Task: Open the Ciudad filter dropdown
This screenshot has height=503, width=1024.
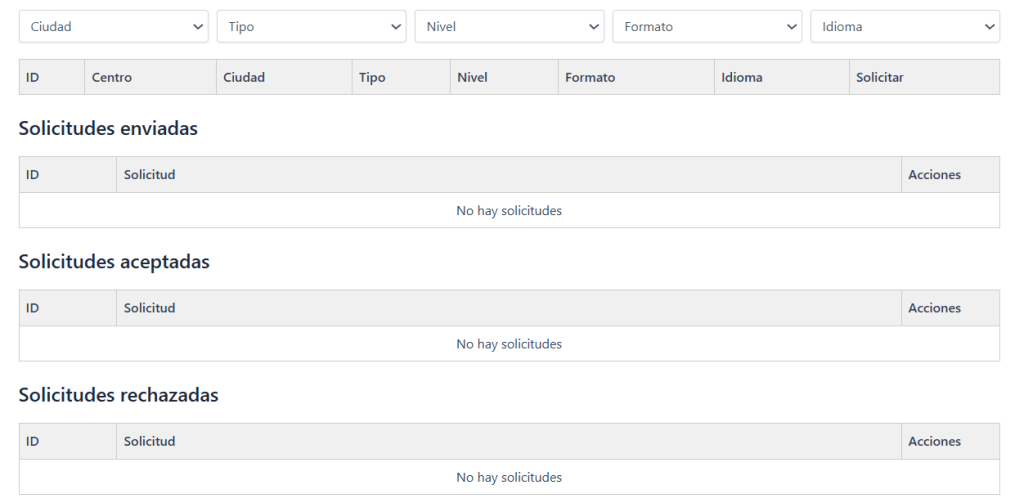Action: 113,27
